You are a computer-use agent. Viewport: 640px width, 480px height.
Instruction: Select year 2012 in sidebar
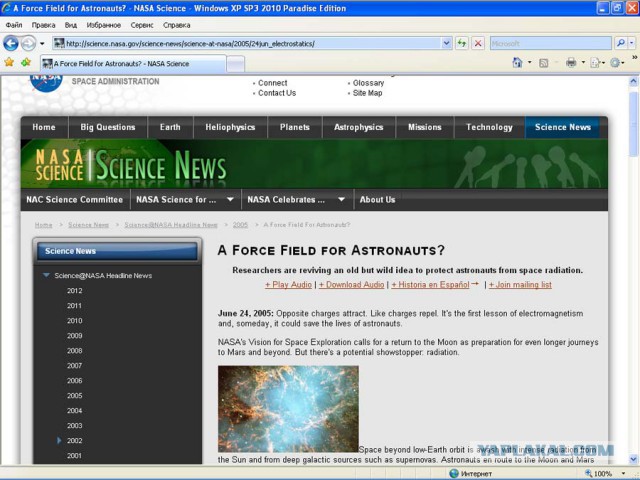pos(75,291)
